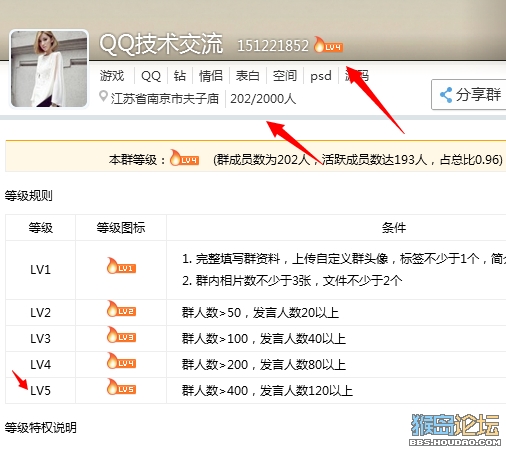Image resolution: width=506 pixels, height=451 pixels.
Task: Click the 条件 column header
Action: pyautogui.click(x=394, y=228)
